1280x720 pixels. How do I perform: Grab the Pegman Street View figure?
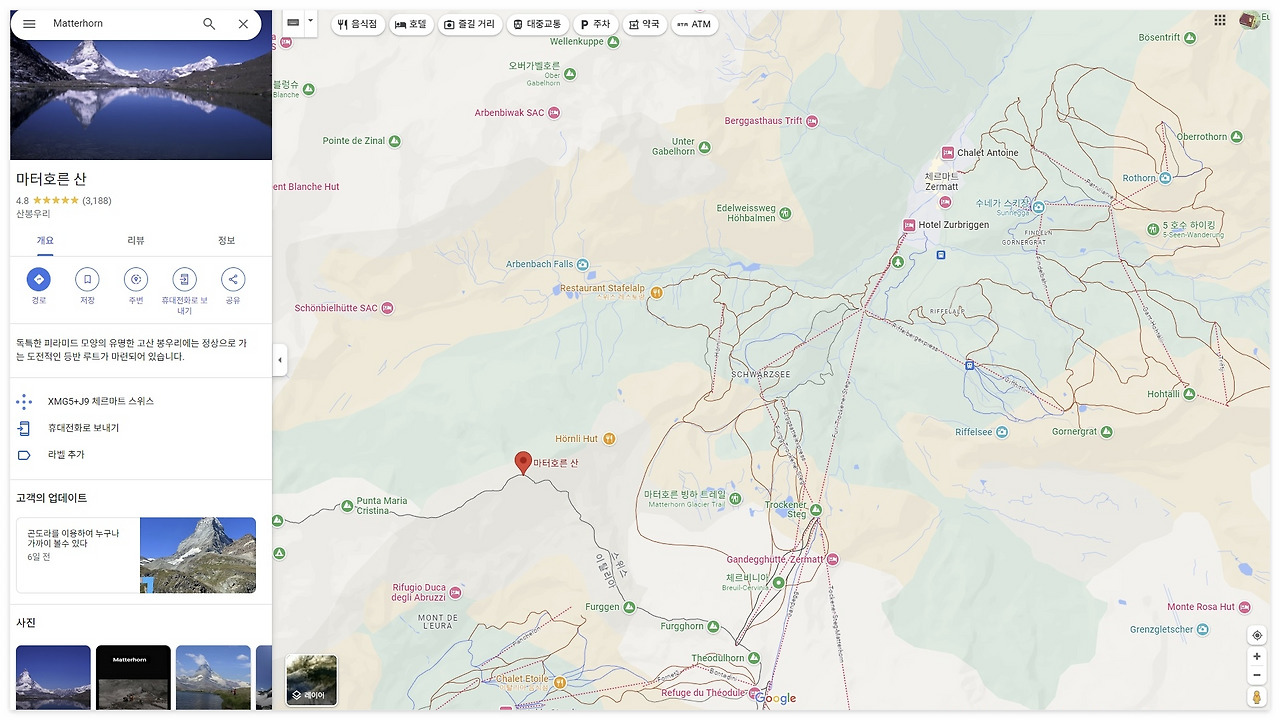tap(1257, 697)
